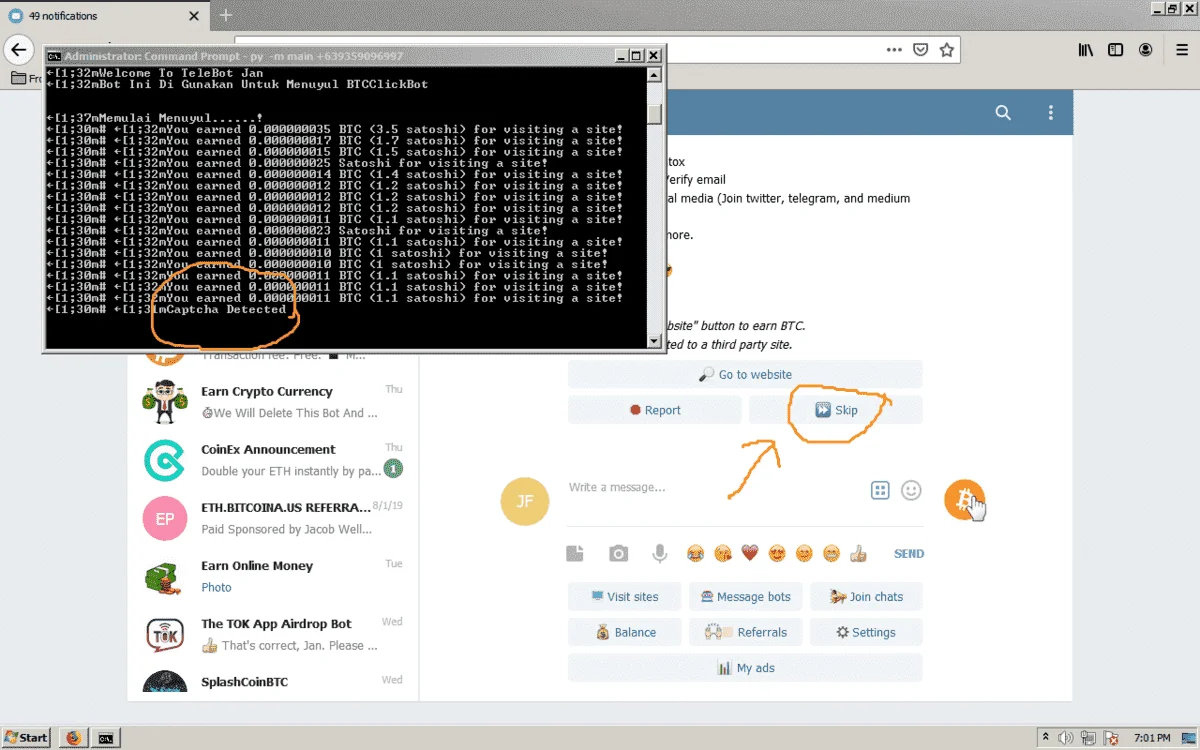Open the emoji smiley picker
Image resolution: width=1200 pixels, height=750 pixels.
tap(911, 490)
